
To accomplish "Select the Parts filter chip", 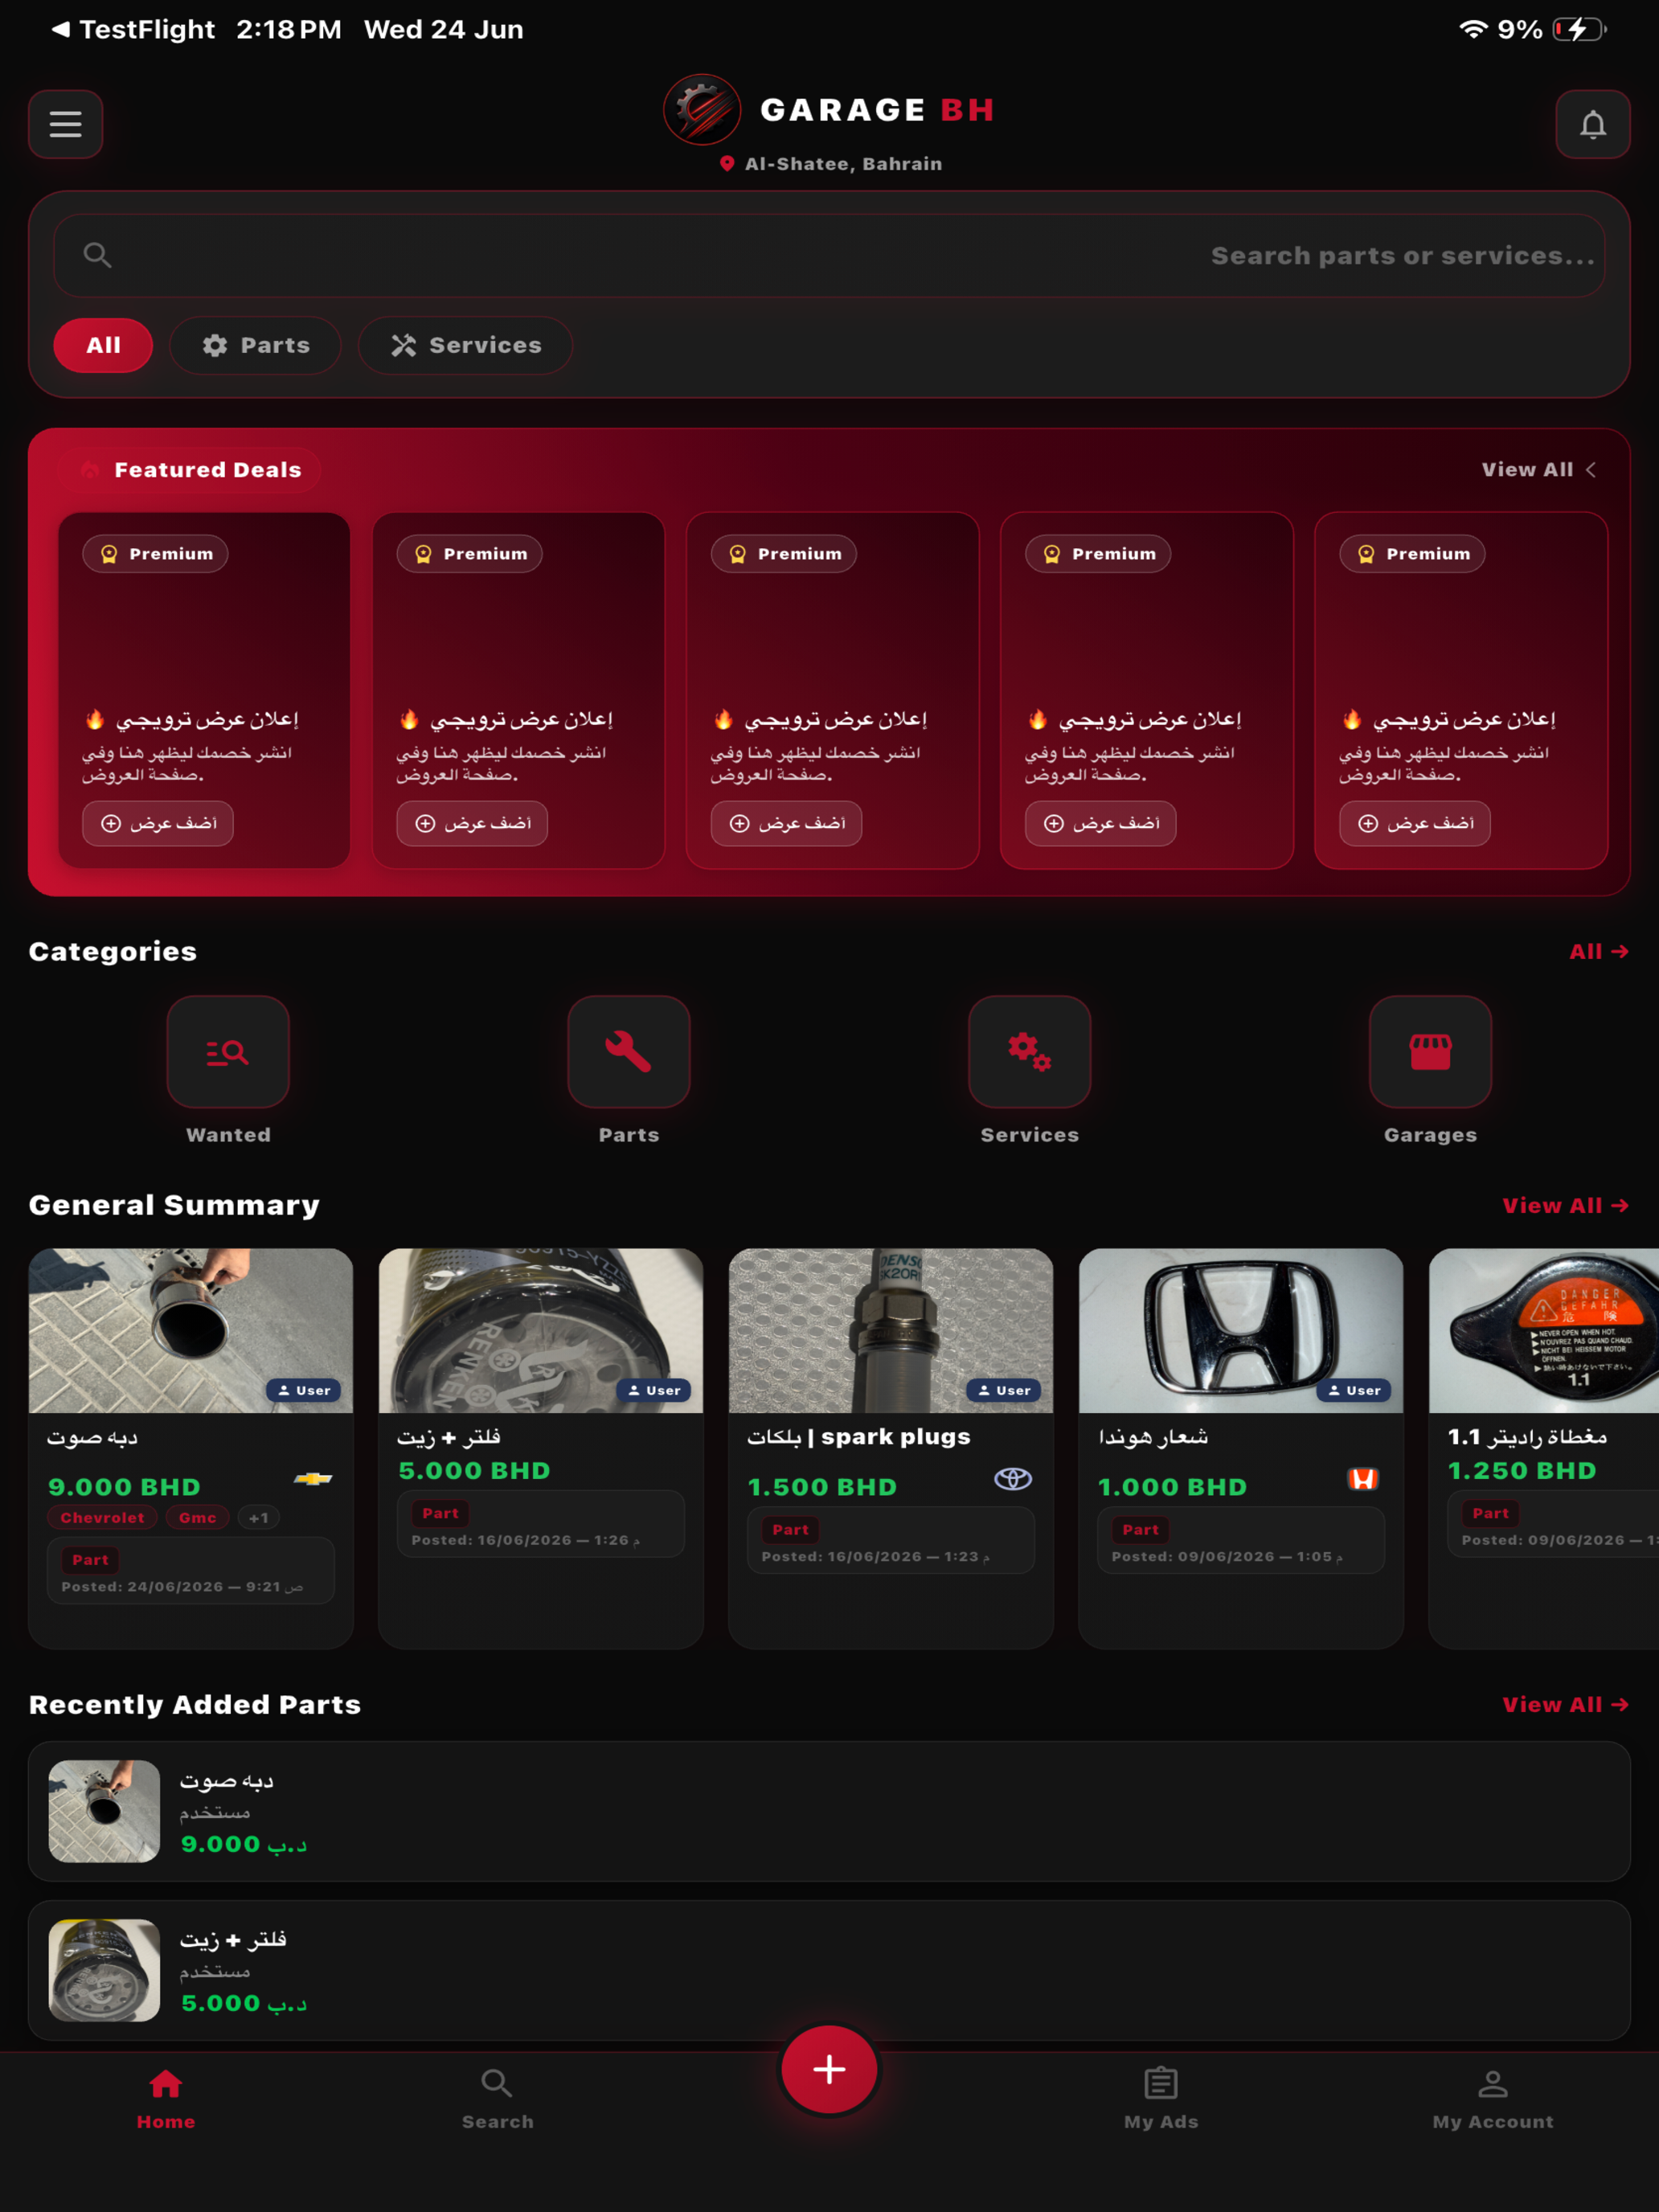I will pos(256,345).
